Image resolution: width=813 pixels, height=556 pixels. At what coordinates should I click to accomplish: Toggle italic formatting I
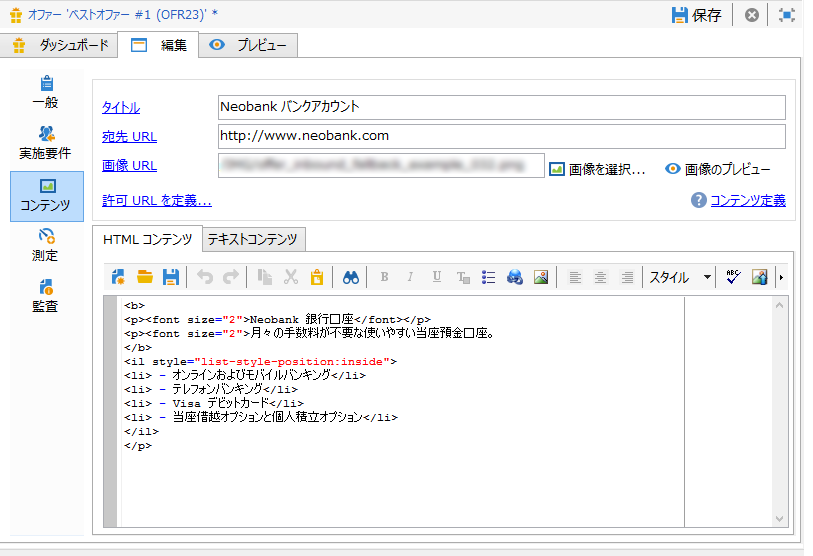(410, 277)
